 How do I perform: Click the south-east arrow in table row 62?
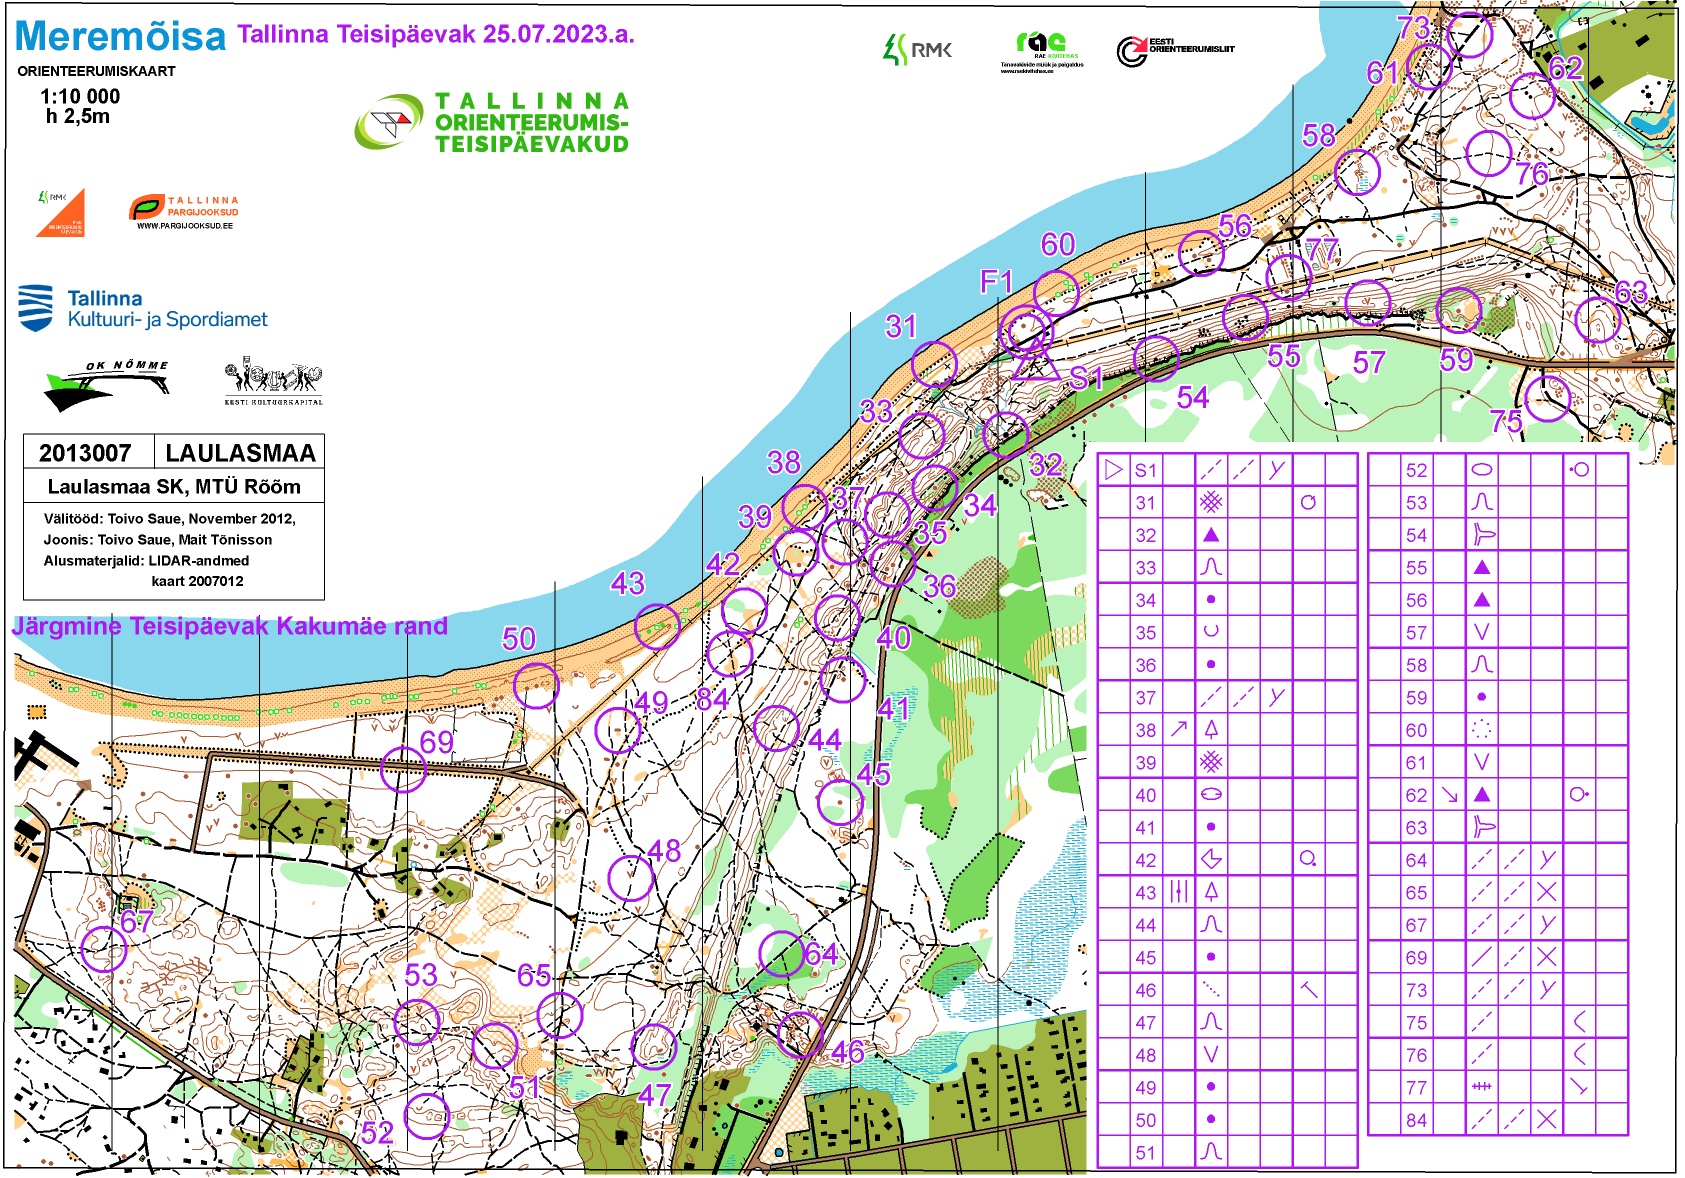click(1449, 795)
